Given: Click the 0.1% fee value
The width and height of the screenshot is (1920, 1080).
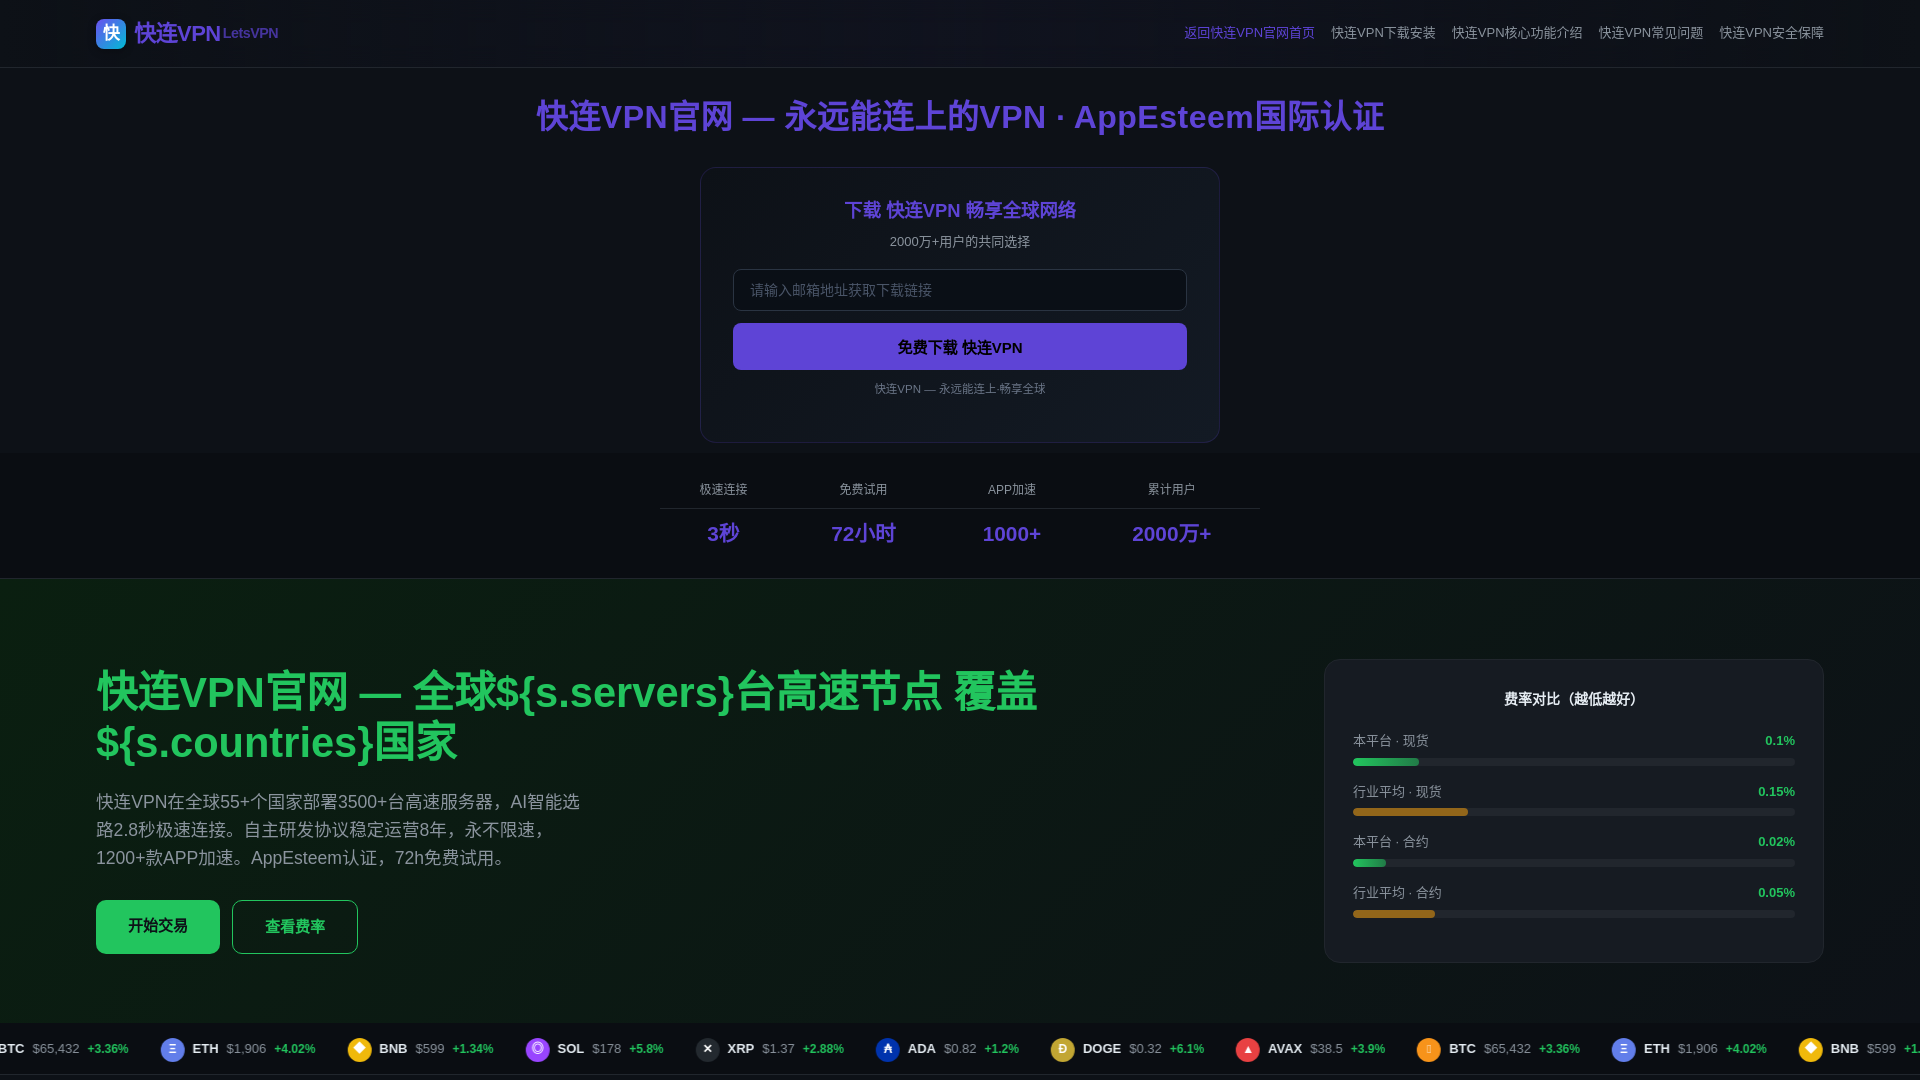Looking at the screenshot, I should 1780,741.
